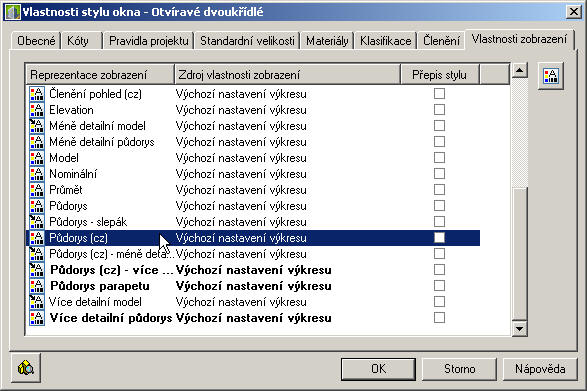Enable style override for Půdorys (cz) - více ...
Screen dimensions: 587x391
439,270
